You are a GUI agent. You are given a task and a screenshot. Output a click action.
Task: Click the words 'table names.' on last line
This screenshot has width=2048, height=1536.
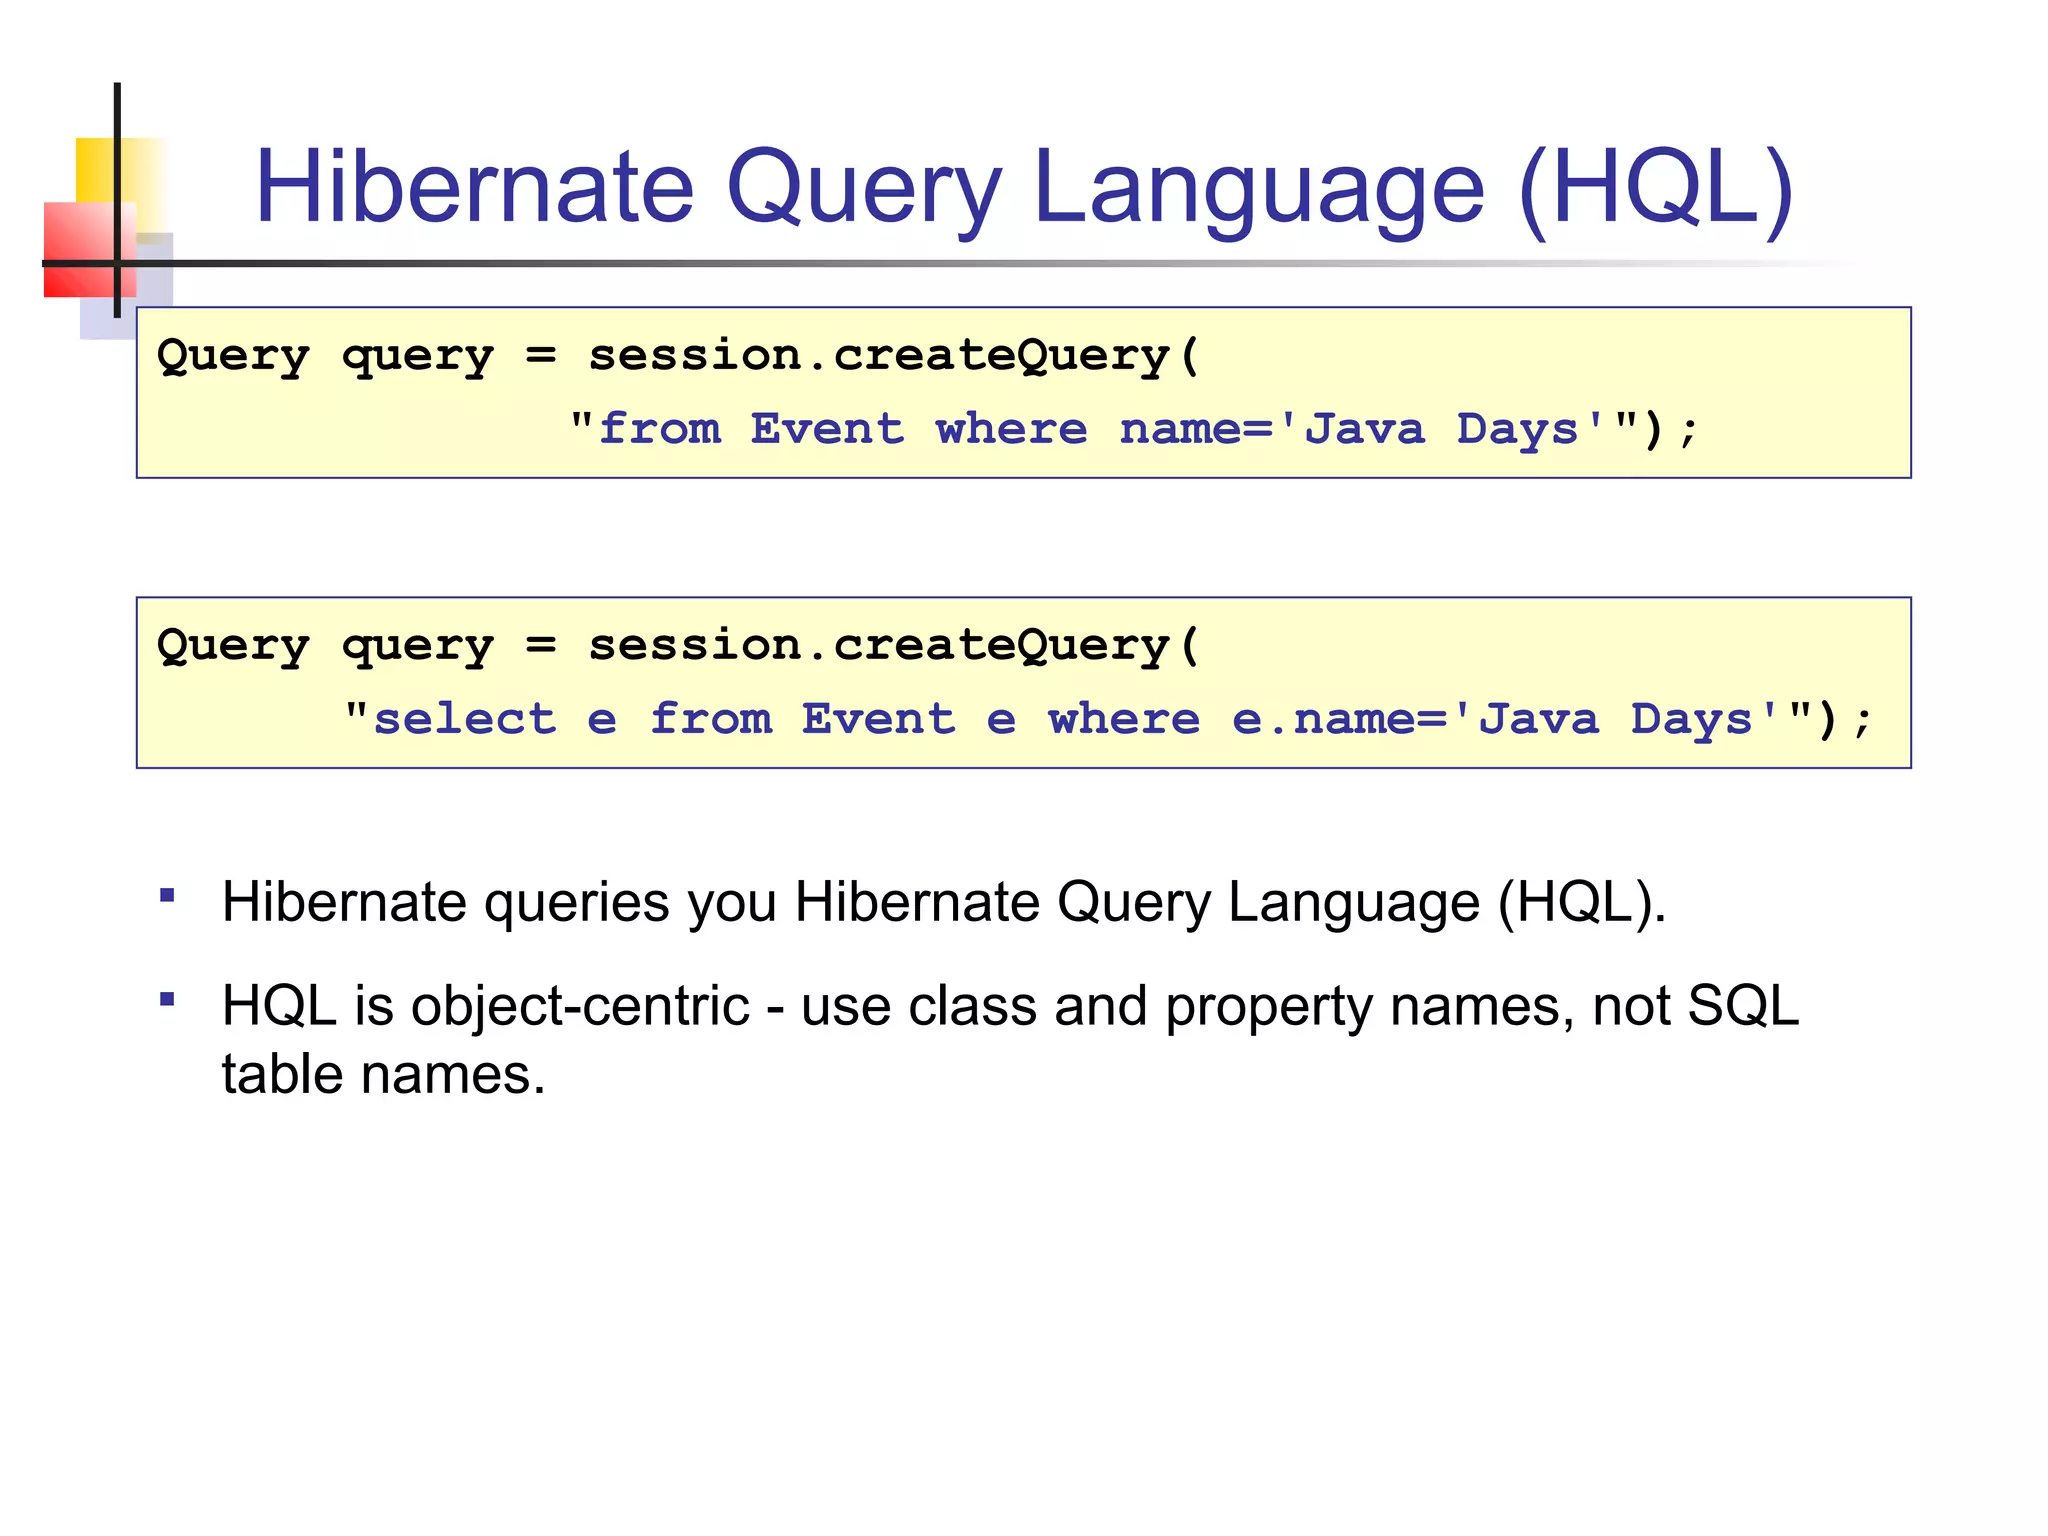[383, 1075]
